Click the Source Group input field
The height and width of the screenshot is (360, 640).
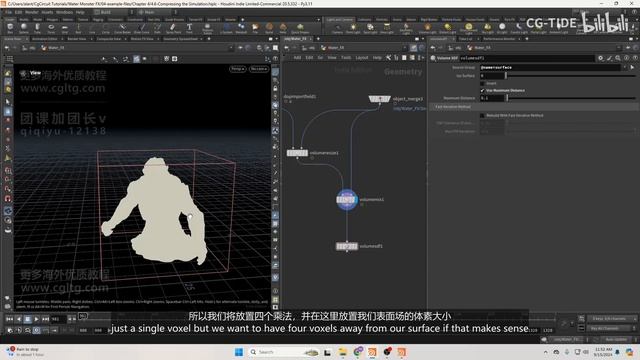550,67
